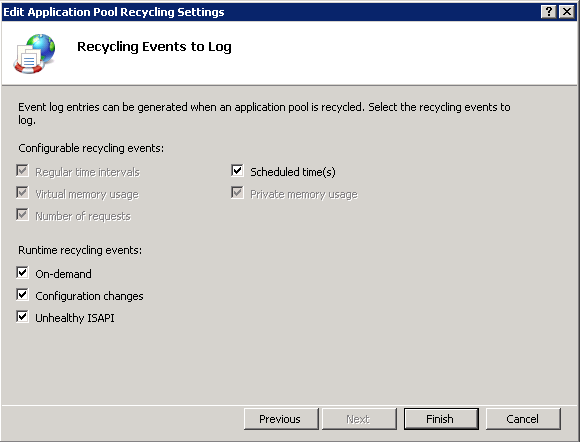Cancel the recycling settings wizard
Image resolution: width=580 pixels, height=442 pixels.
[x=523, y=419]
